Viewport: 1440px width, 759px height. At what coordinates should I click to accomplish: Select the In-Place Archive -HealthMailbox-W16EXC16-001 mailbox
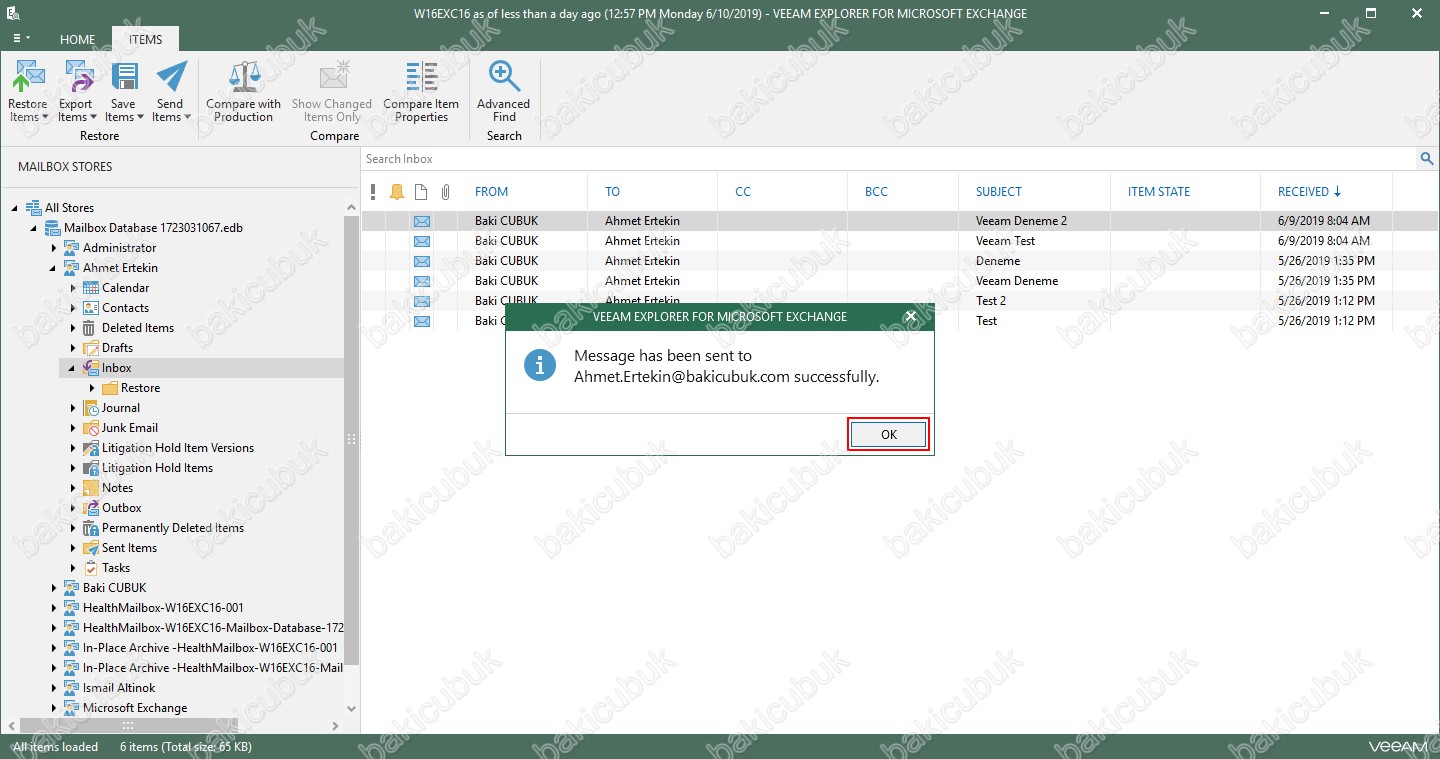(210, 648)
